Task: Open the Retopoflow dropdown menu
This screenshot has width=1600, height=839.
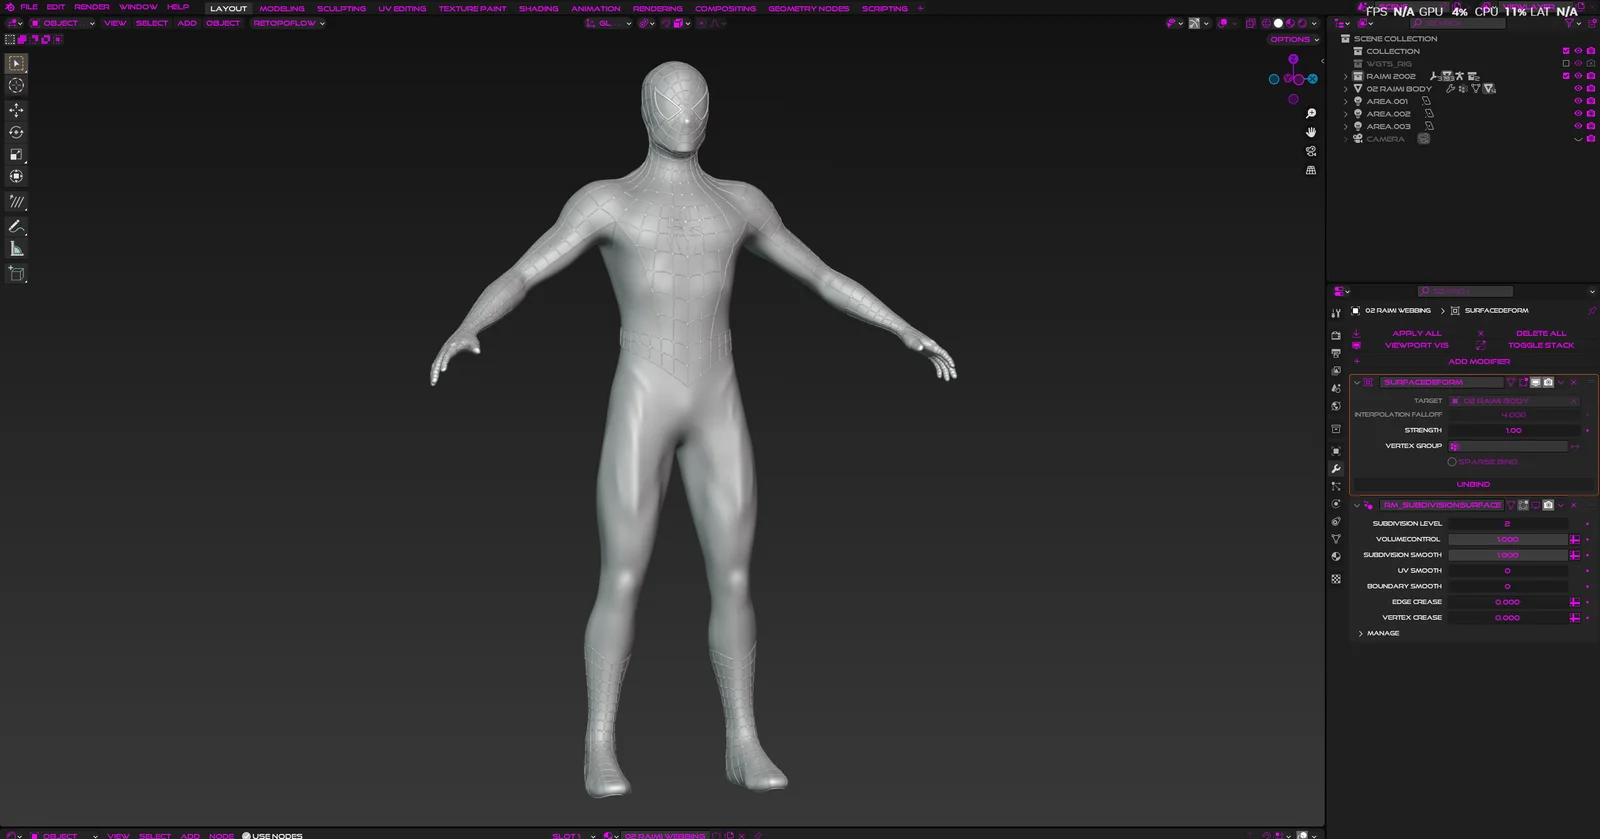Action: click(x=289, y=23)
